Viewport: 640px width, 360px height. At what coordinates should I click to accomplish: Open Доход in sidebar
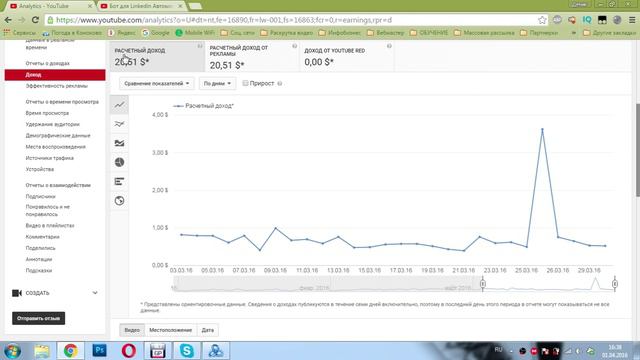coord(55,75)
